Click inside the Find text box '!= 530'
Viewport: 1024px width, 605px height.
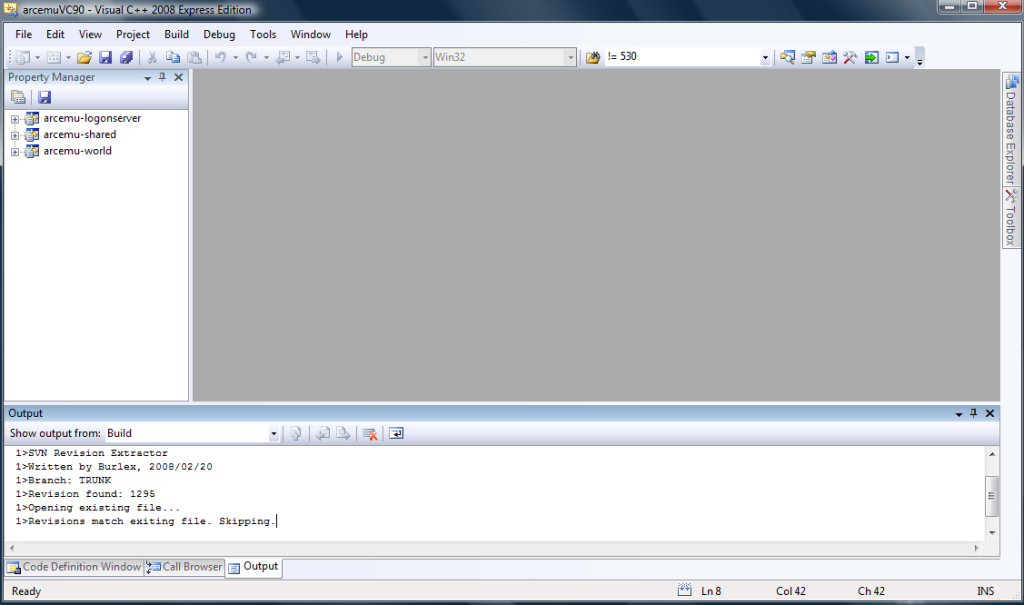[x=682, y=57]
